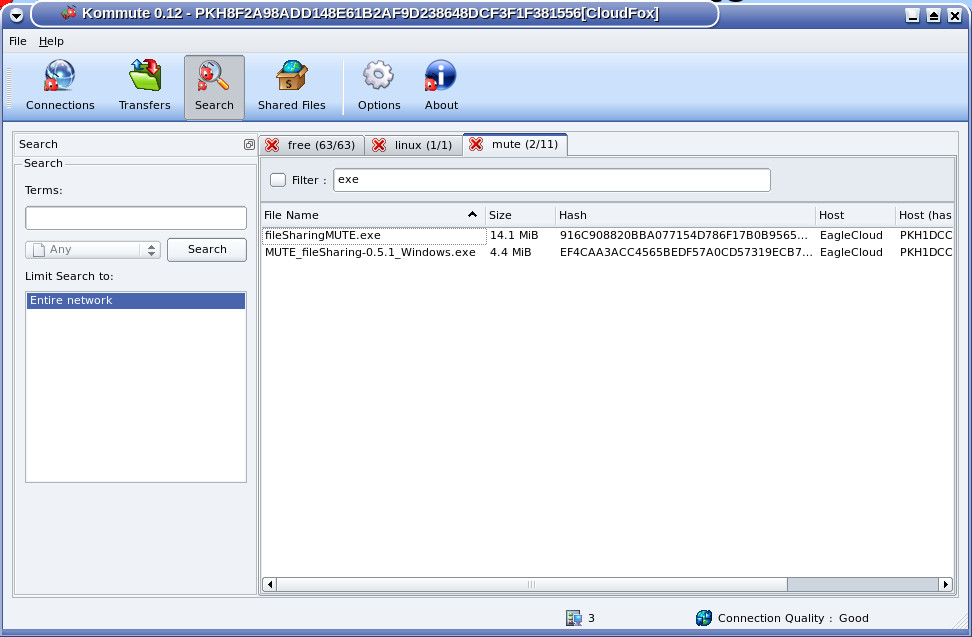Open the 'Any' file type dropdown
The width and height of the screenshot is (972, 637).
93,250
